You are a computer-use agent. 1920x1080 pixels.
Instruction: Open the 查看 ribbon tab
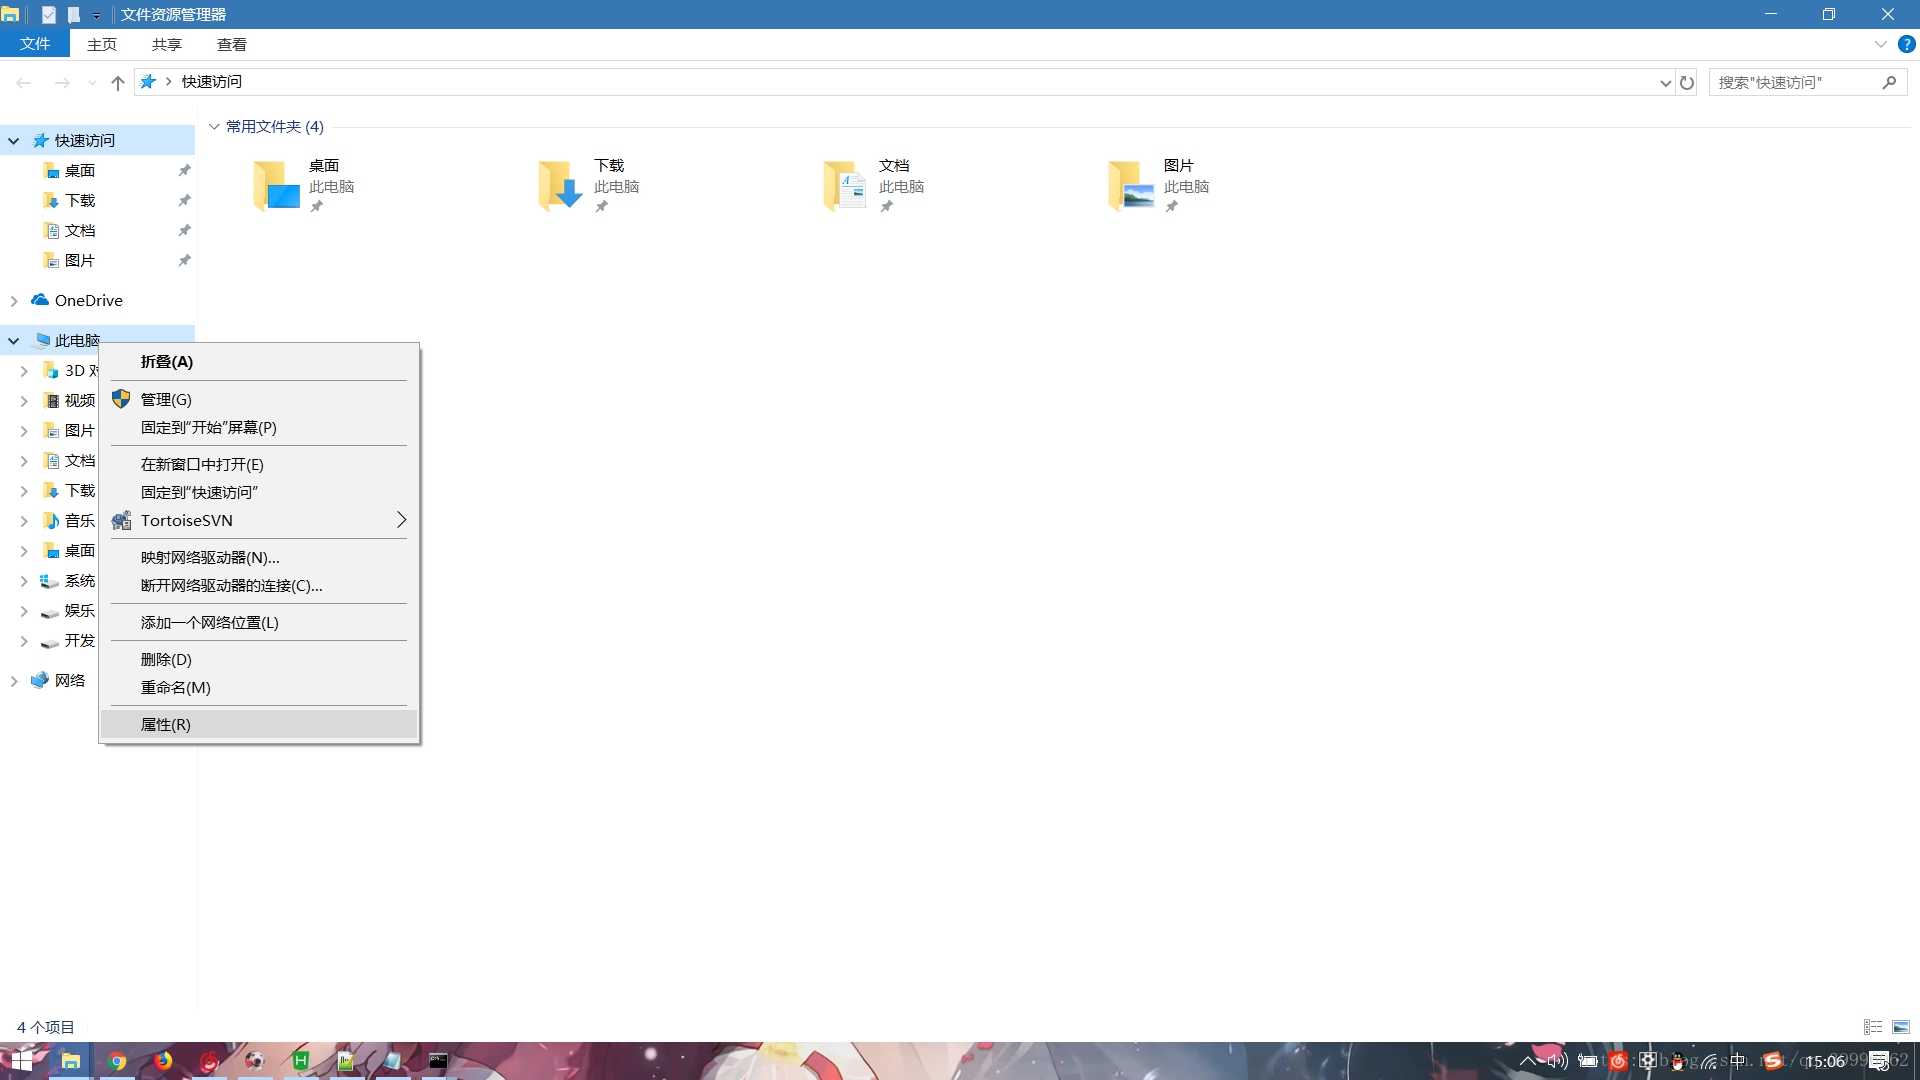tap(231, 45)
